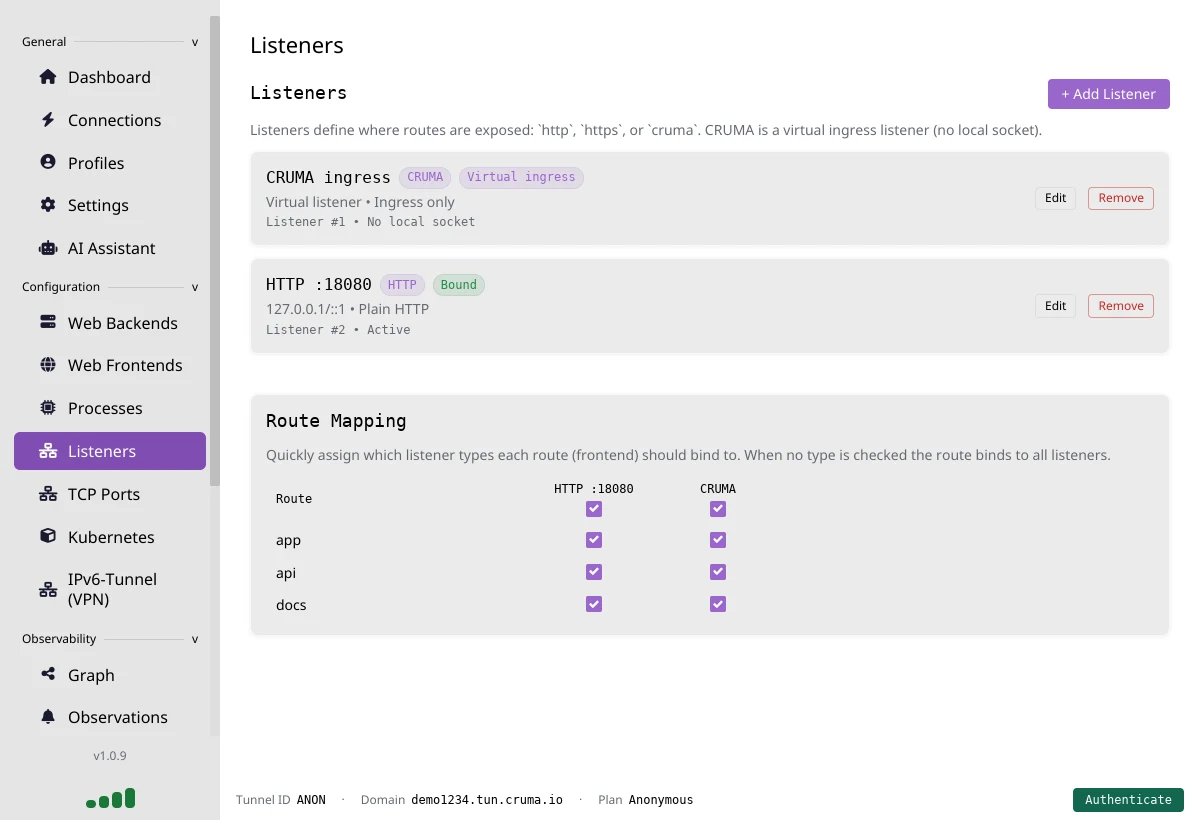This screenshot has width=1200, height=820.
Task: Uncheck HTTP :18080 for the api route
Action: pos(594,572)
